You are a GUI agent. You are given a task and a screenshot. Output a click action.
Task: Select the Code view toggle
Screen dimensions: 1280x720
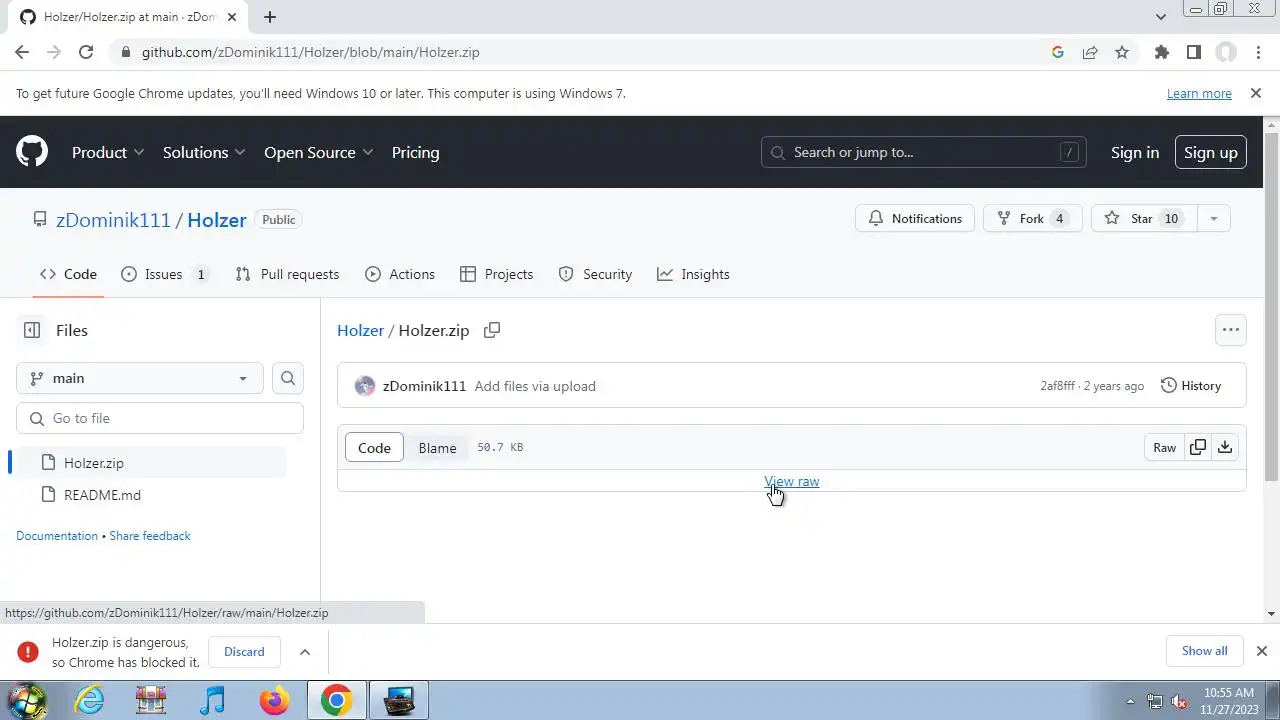pos(374,448)
